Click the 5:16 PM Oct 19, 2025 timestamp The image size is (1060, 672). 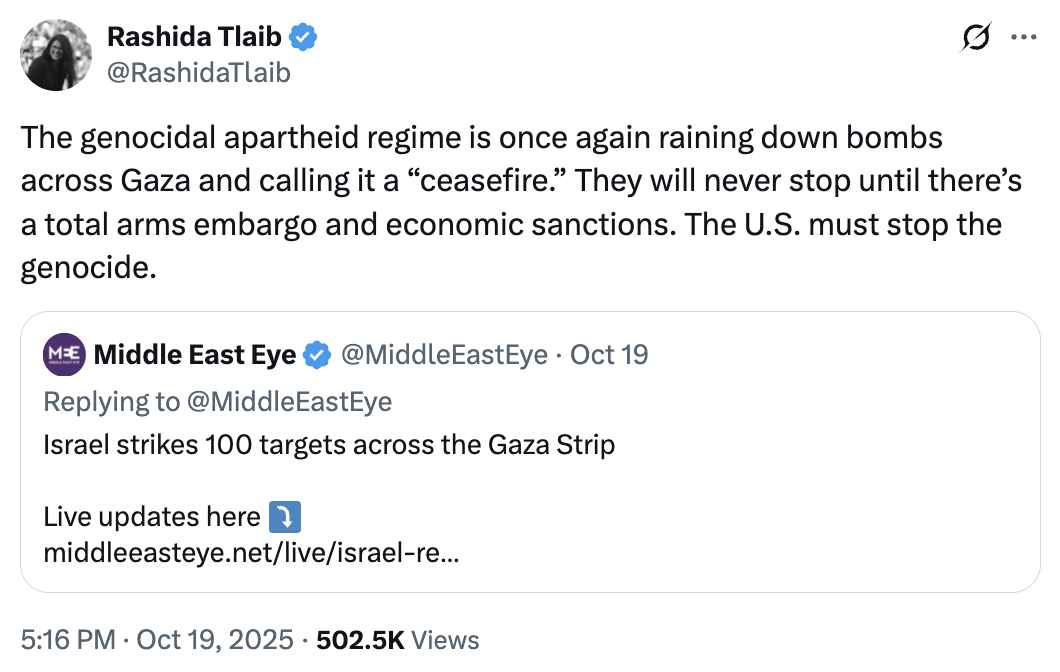158,640
